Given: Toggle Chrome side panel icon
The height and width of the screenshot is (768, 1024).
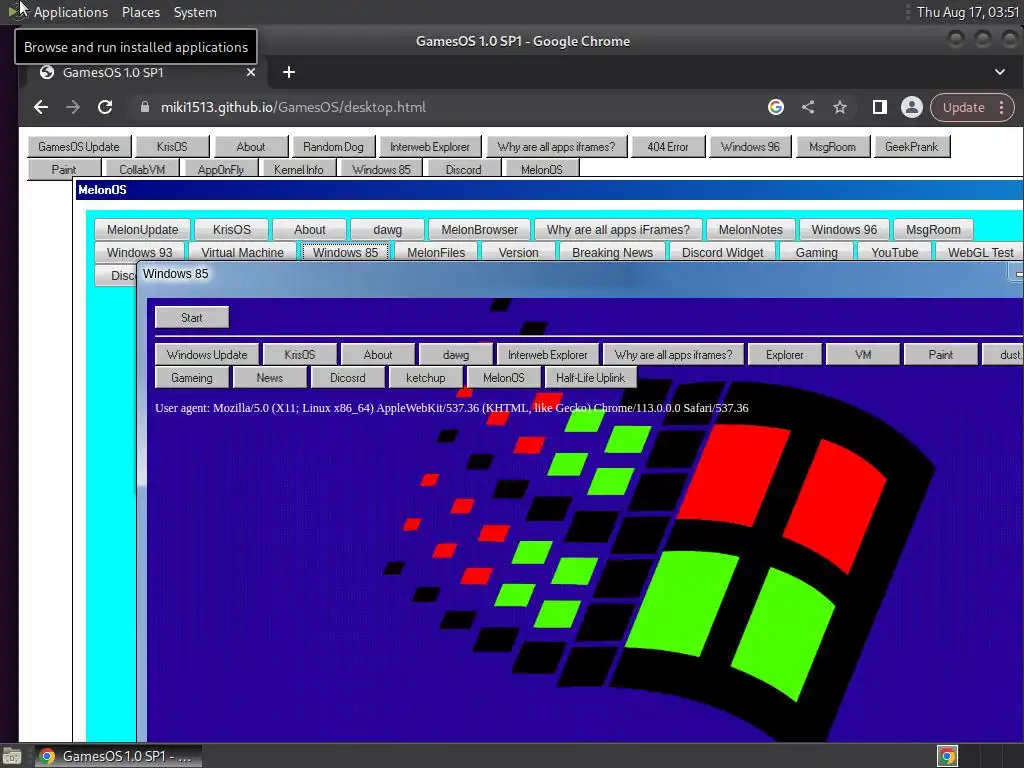Looking at the screenshot, I should click(x=880, y=107).
